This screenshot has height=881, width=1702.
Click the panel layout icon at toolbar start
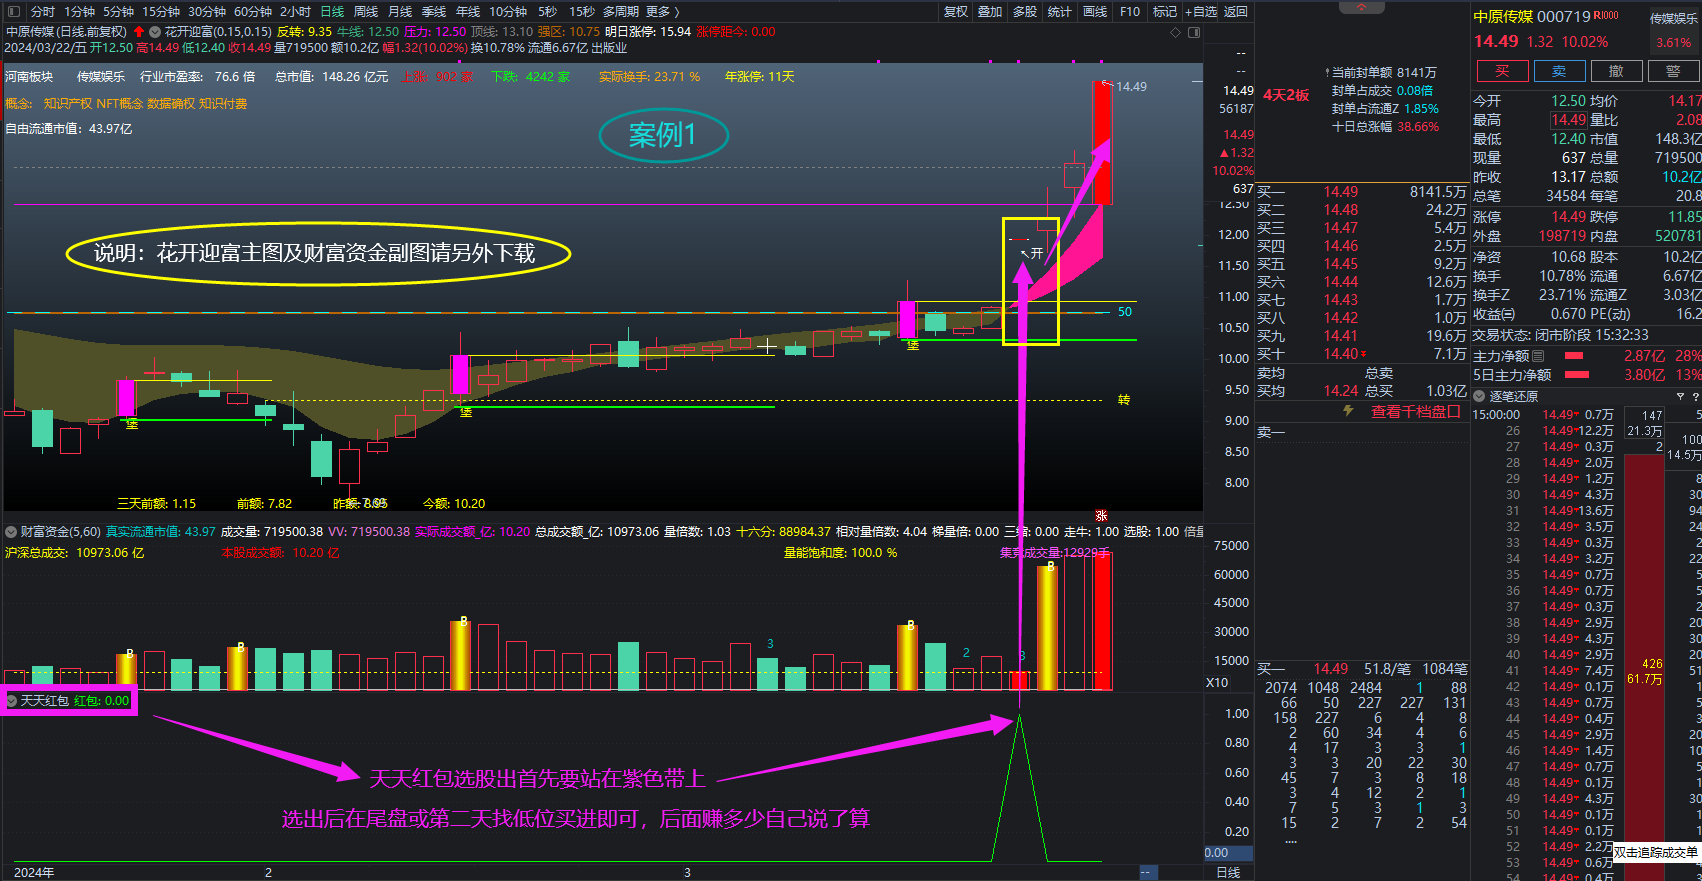coord(14,11)
